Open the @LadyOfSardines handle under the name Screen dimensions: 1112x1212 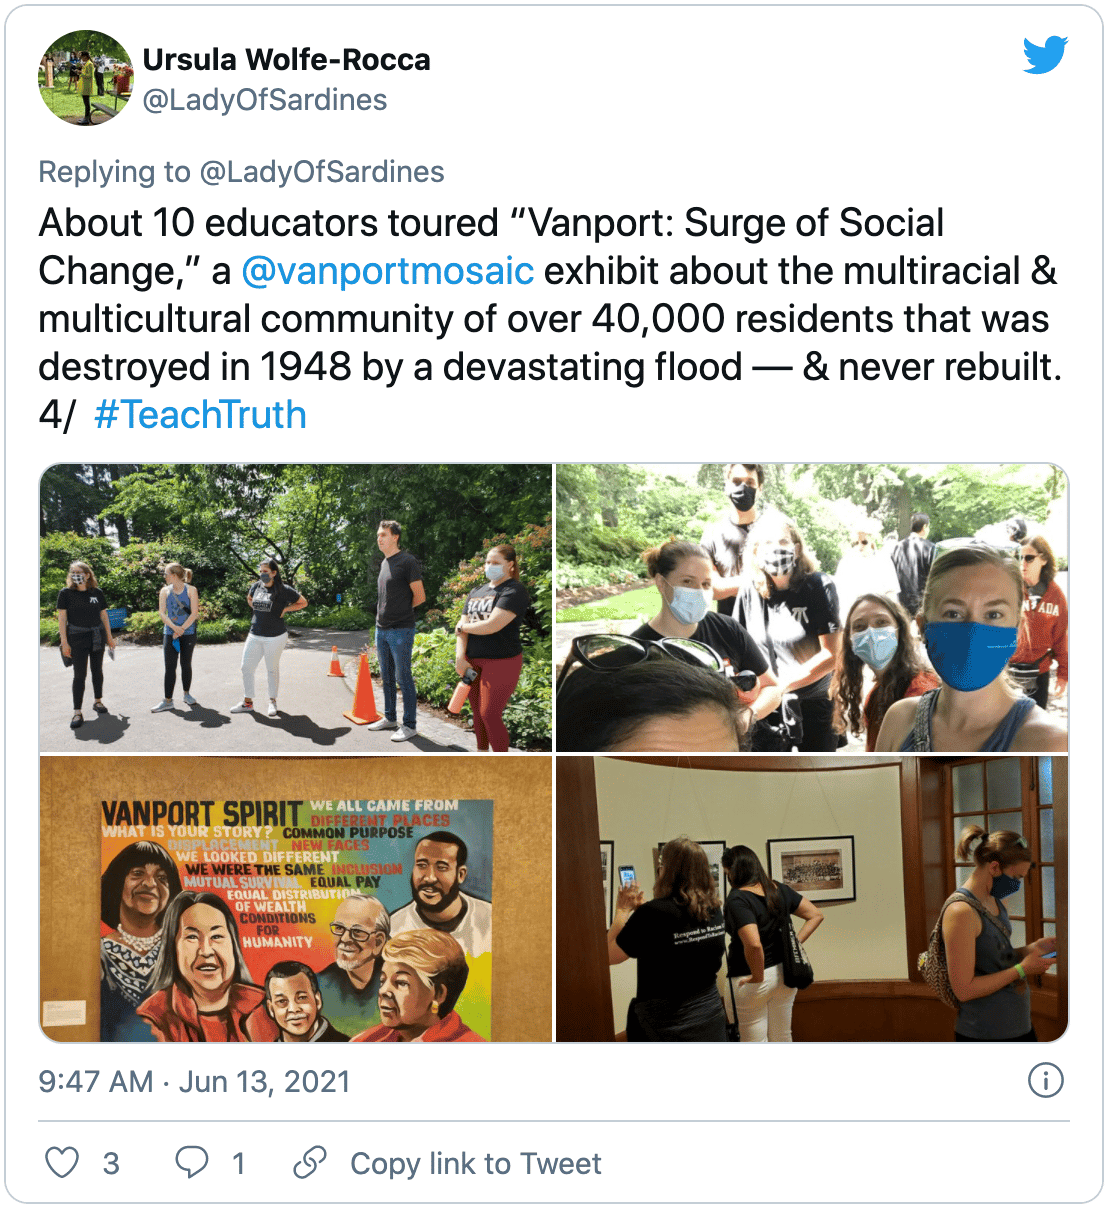click(265, 100)
